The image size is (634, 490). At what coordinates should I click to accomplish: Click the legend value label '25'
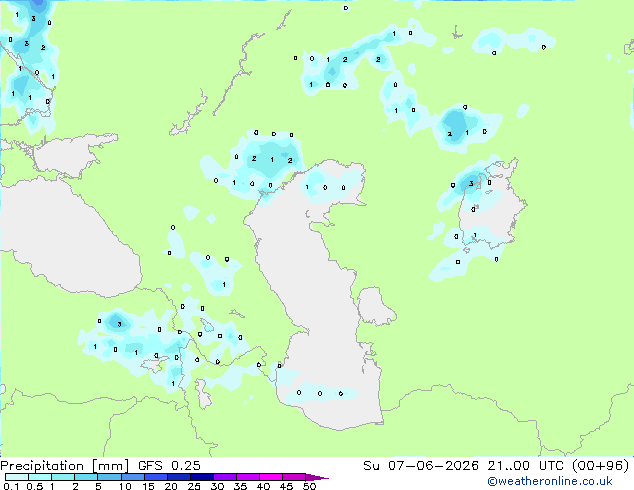pyautogui.click(x=194, y=486)
